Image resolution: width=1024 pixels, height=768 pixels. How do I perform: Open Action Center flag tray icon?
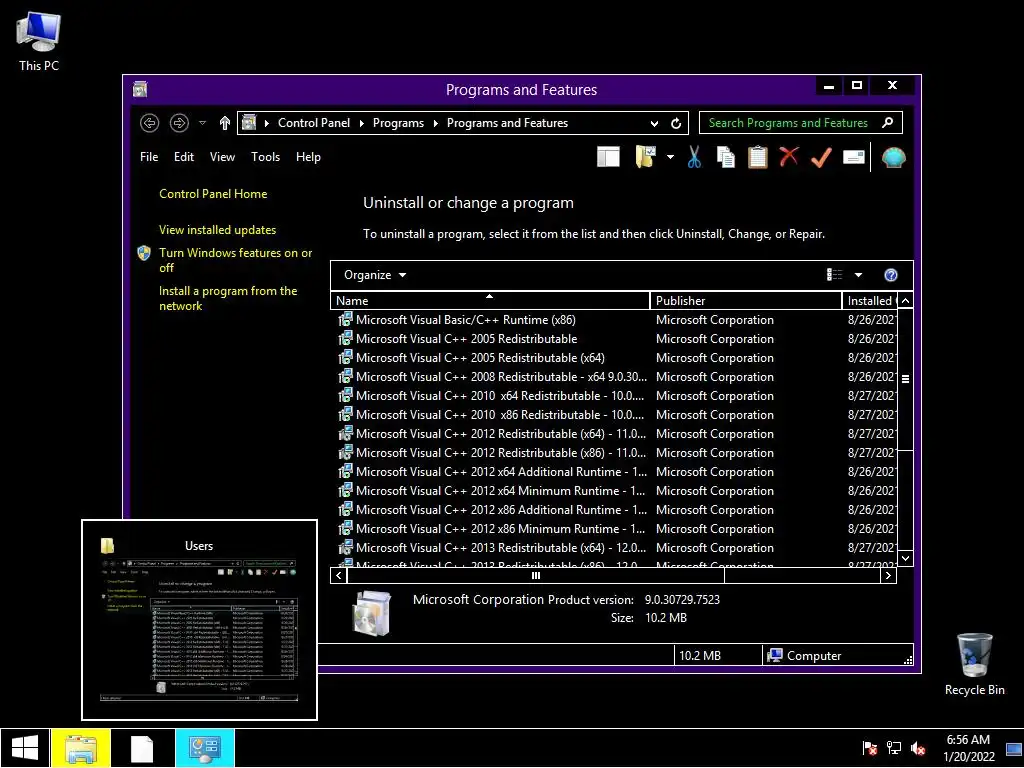coord(869,748)
